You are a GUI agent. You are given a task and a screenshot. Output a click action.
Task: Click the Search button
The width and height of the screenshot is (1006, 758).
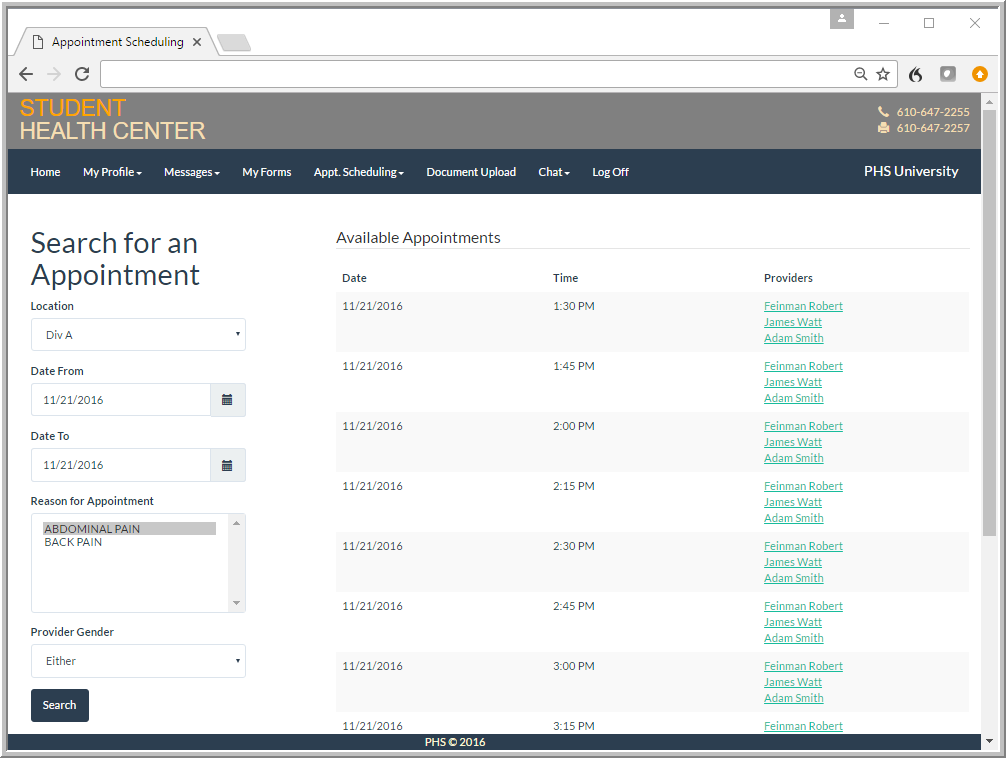[60, 705]
